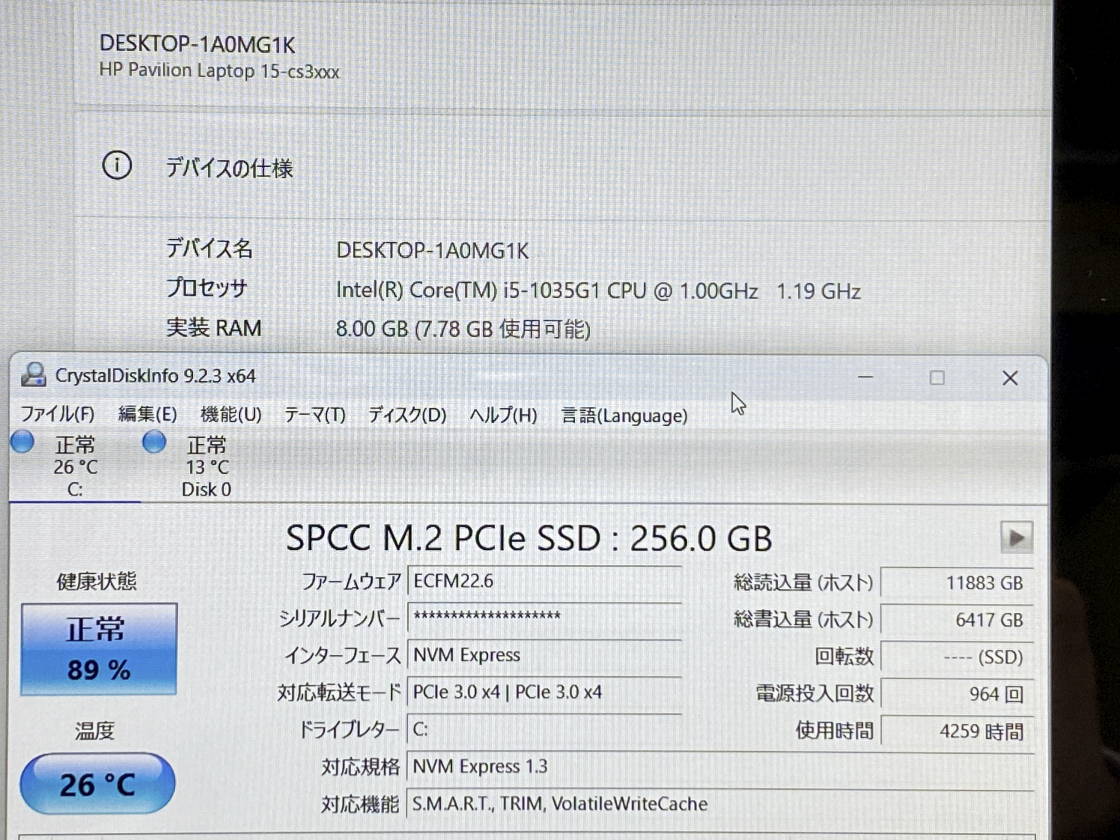Click the info icon beside デバイスの仕様 in Settings

pyautogui.click(x=116, y=166)
